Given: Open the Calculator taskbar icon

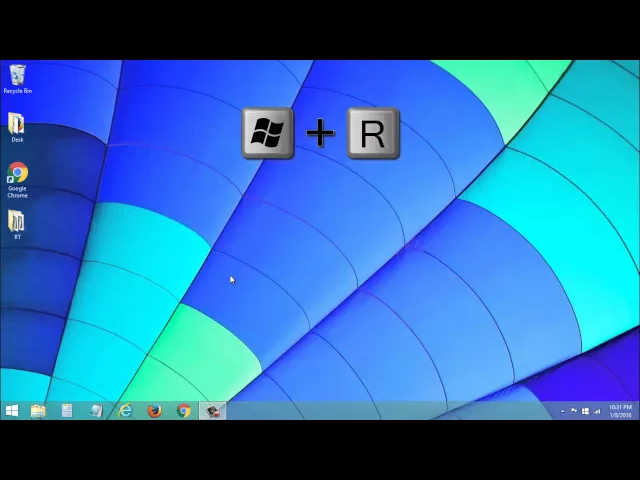Looking at the screenshot, I should (x=67, y=410).
